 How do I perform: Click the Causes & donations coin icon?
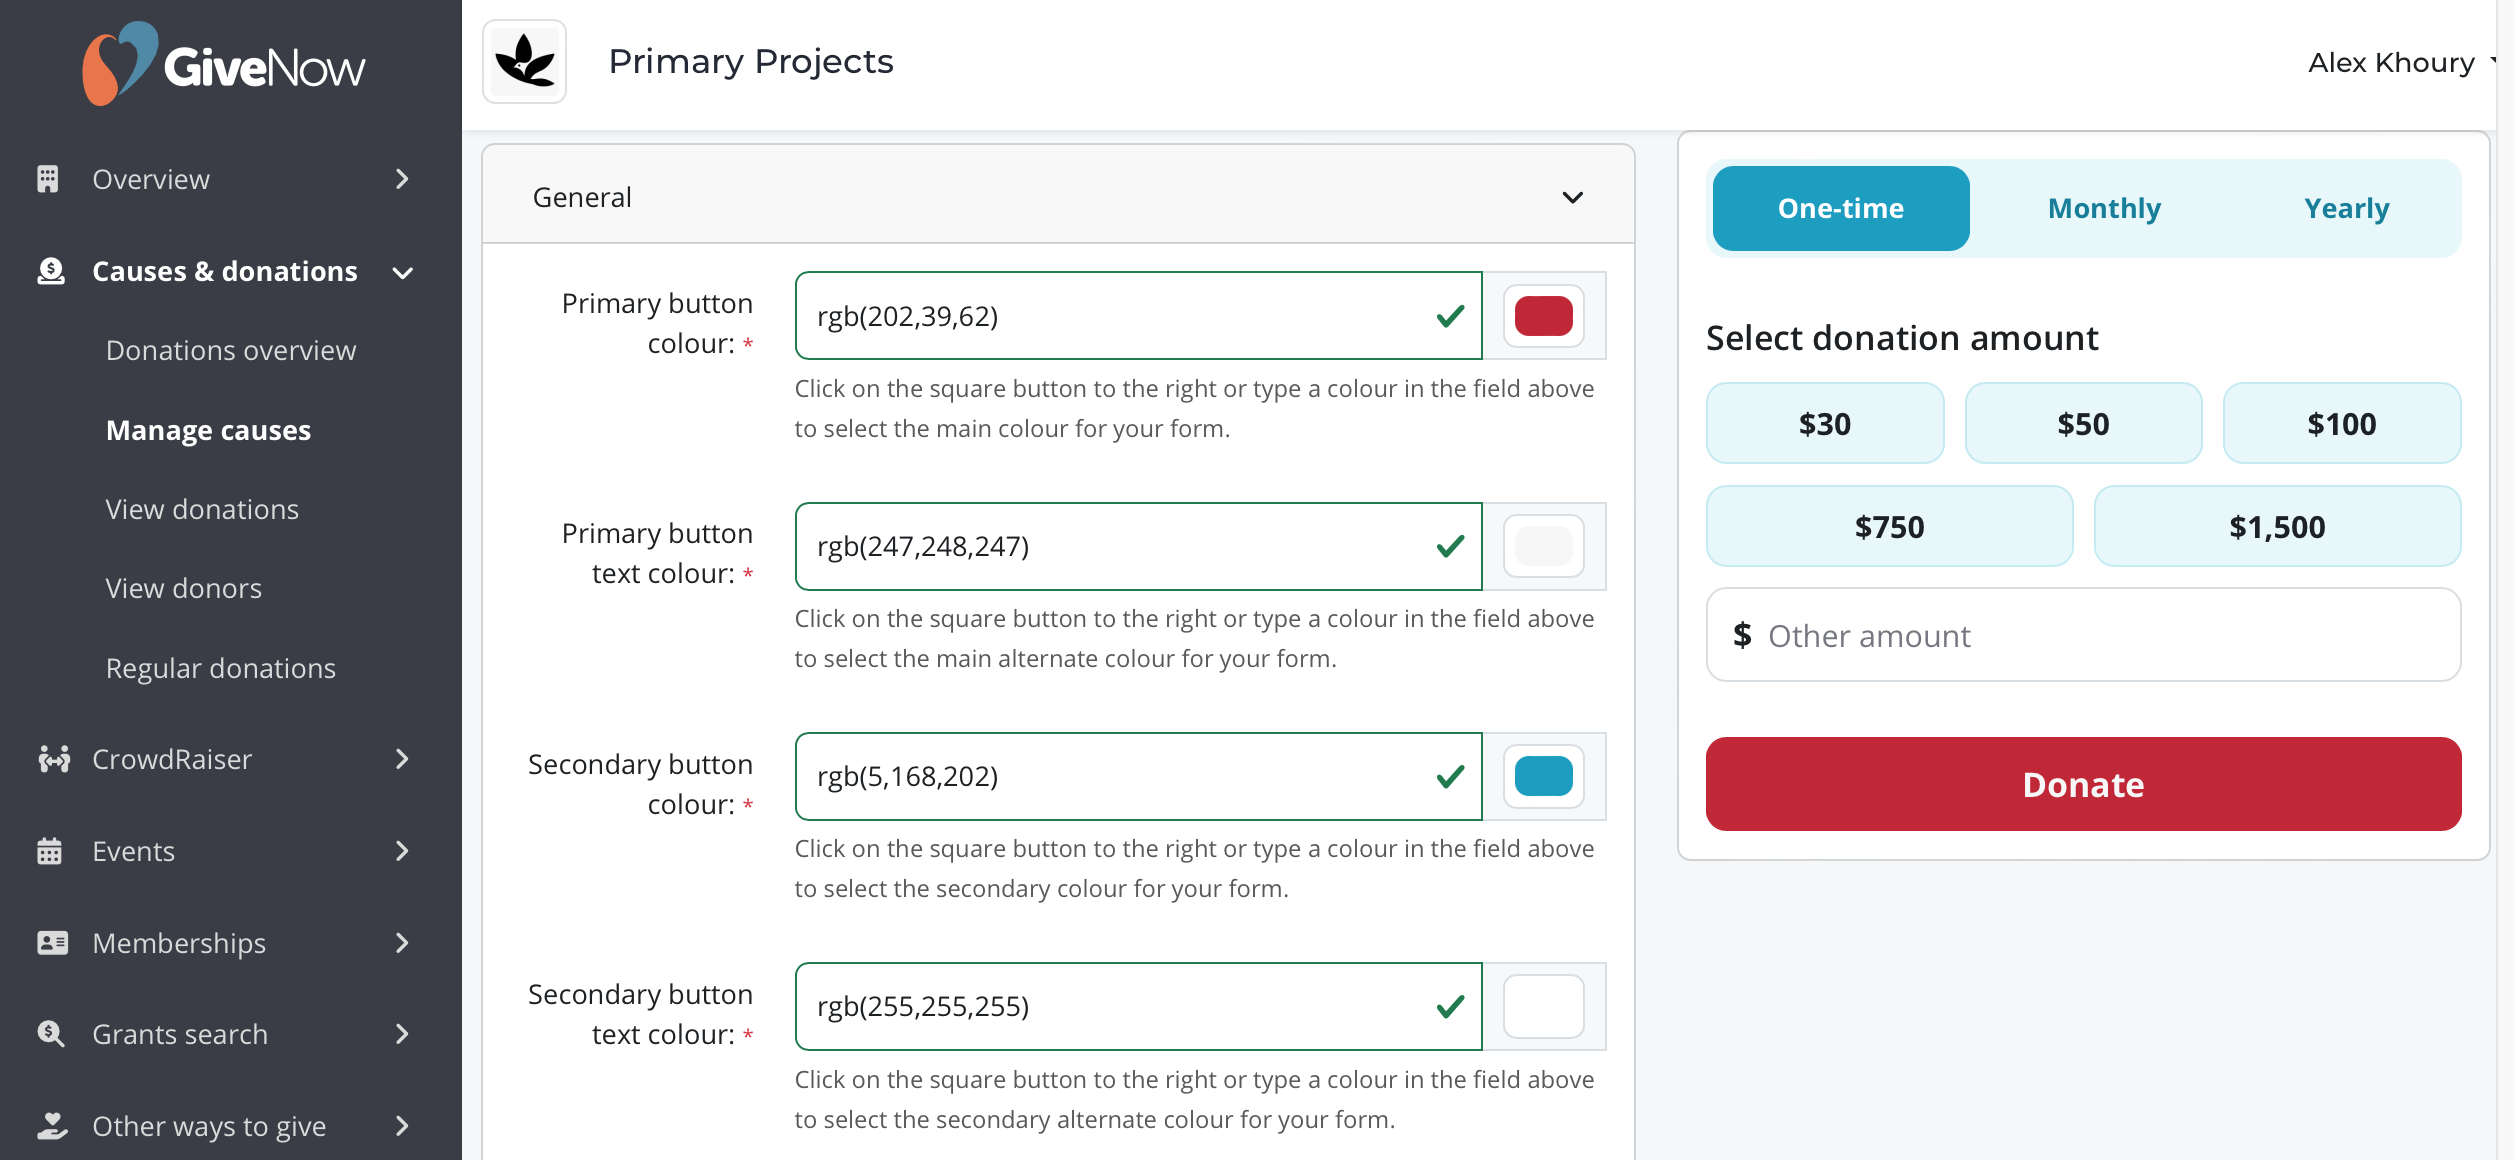tap(50, 271)
